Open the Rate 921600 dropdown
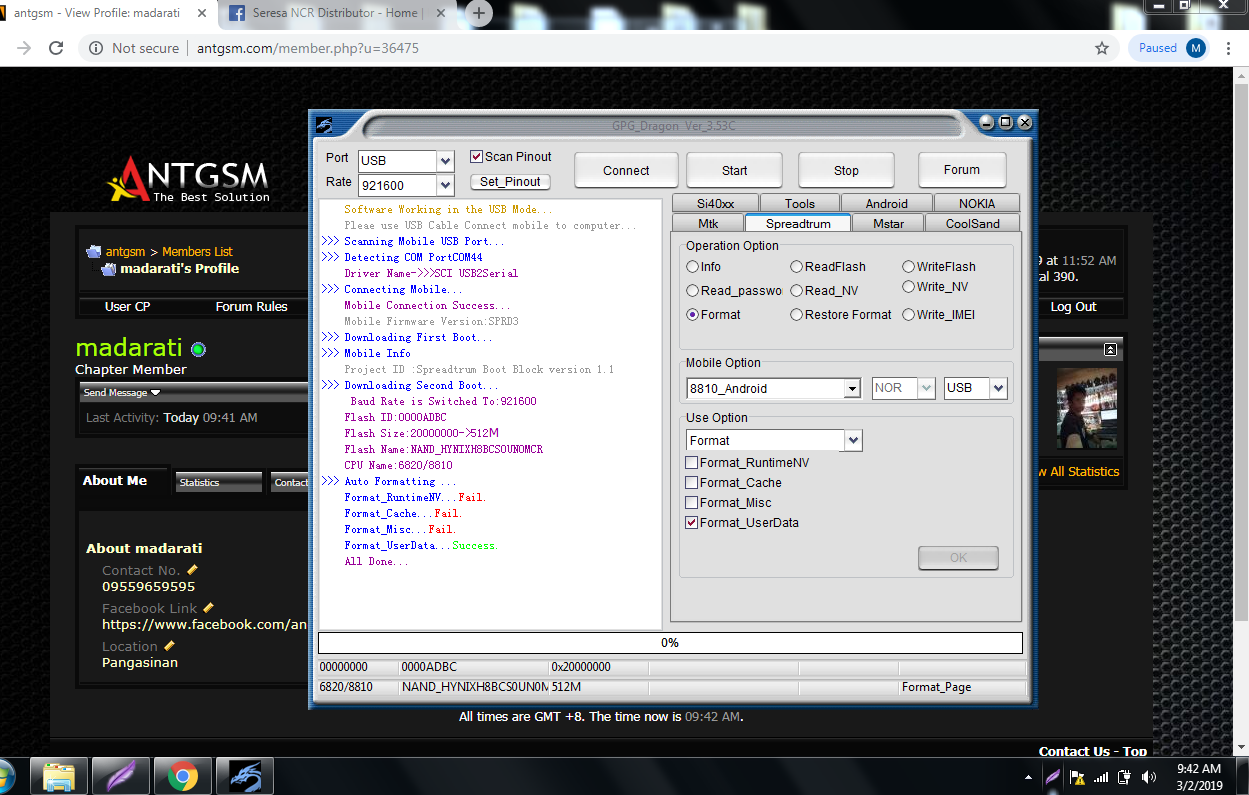This screenshot has width=1249, height=795. click(x=446, y=185)
